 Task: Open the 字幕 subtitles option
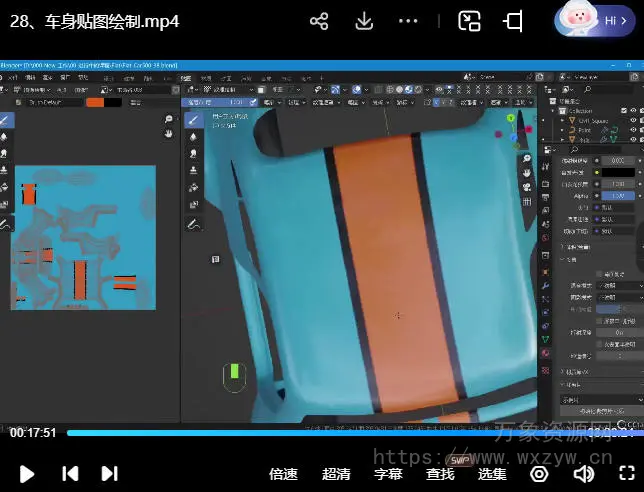click(388, 474)
